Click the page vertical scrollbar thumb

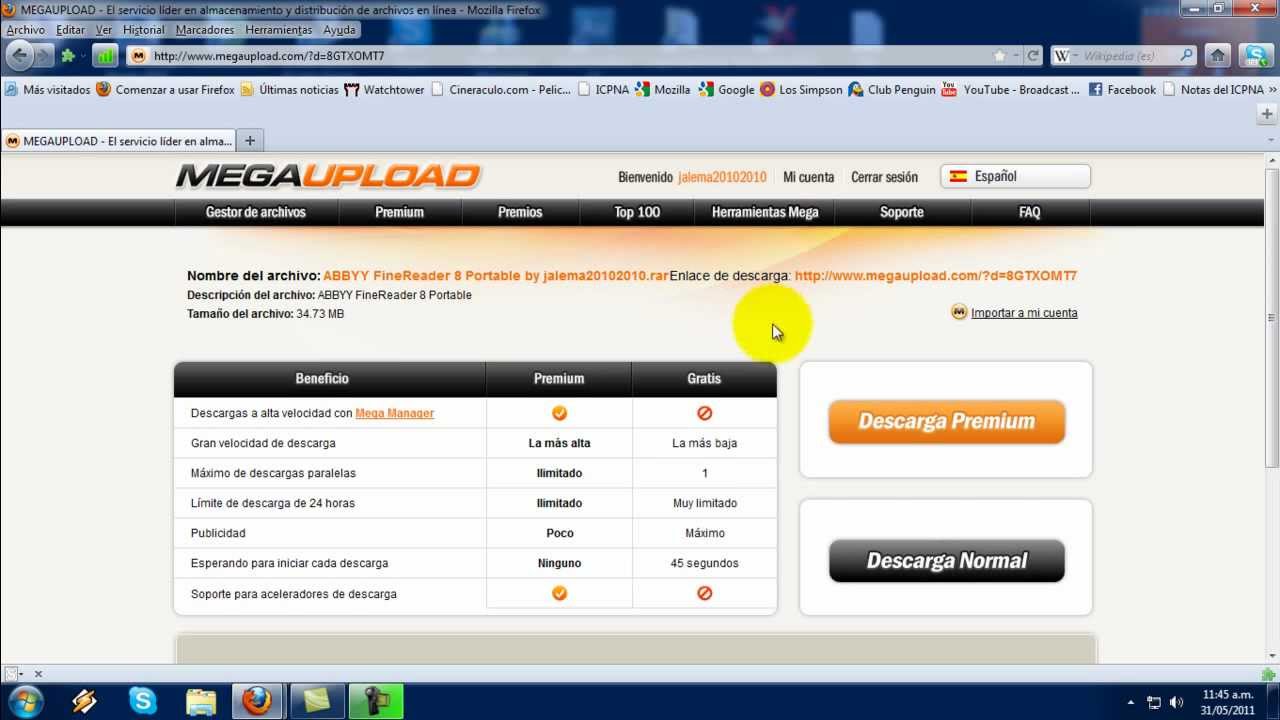(x=1271, y=318)
